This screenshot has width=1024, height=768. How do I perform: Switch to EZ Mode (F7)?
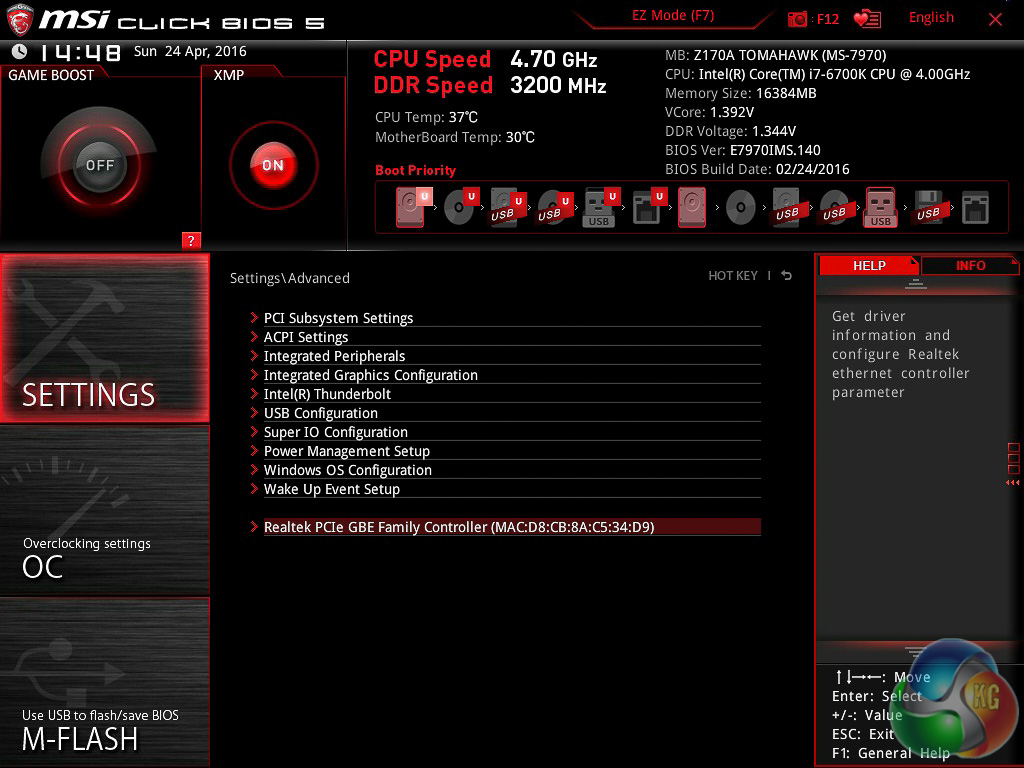pos(673,16)
